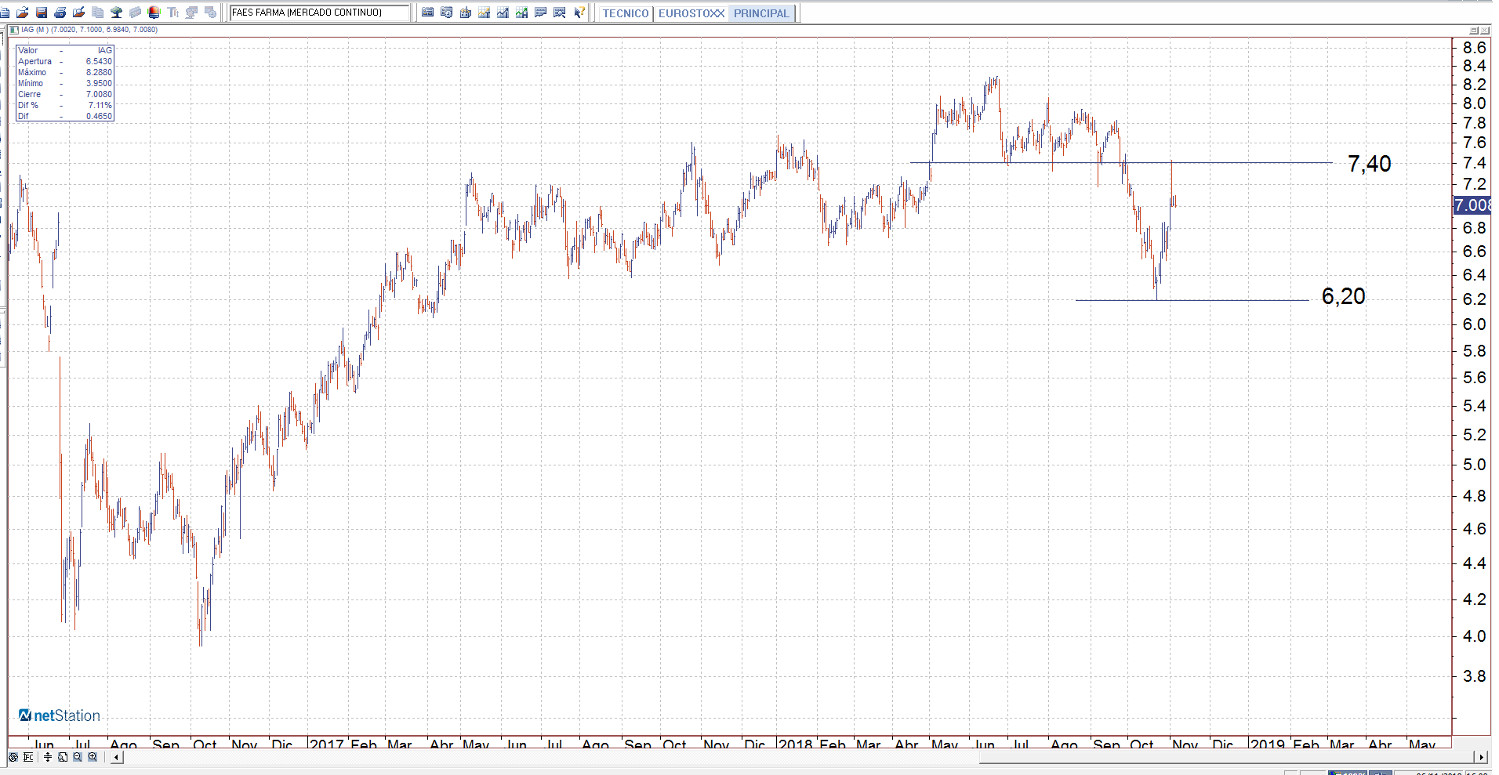Viewport: 1499px width, 775px height.
Task: Click the 7,40 resistance level label
Action: pos(1369,164)
